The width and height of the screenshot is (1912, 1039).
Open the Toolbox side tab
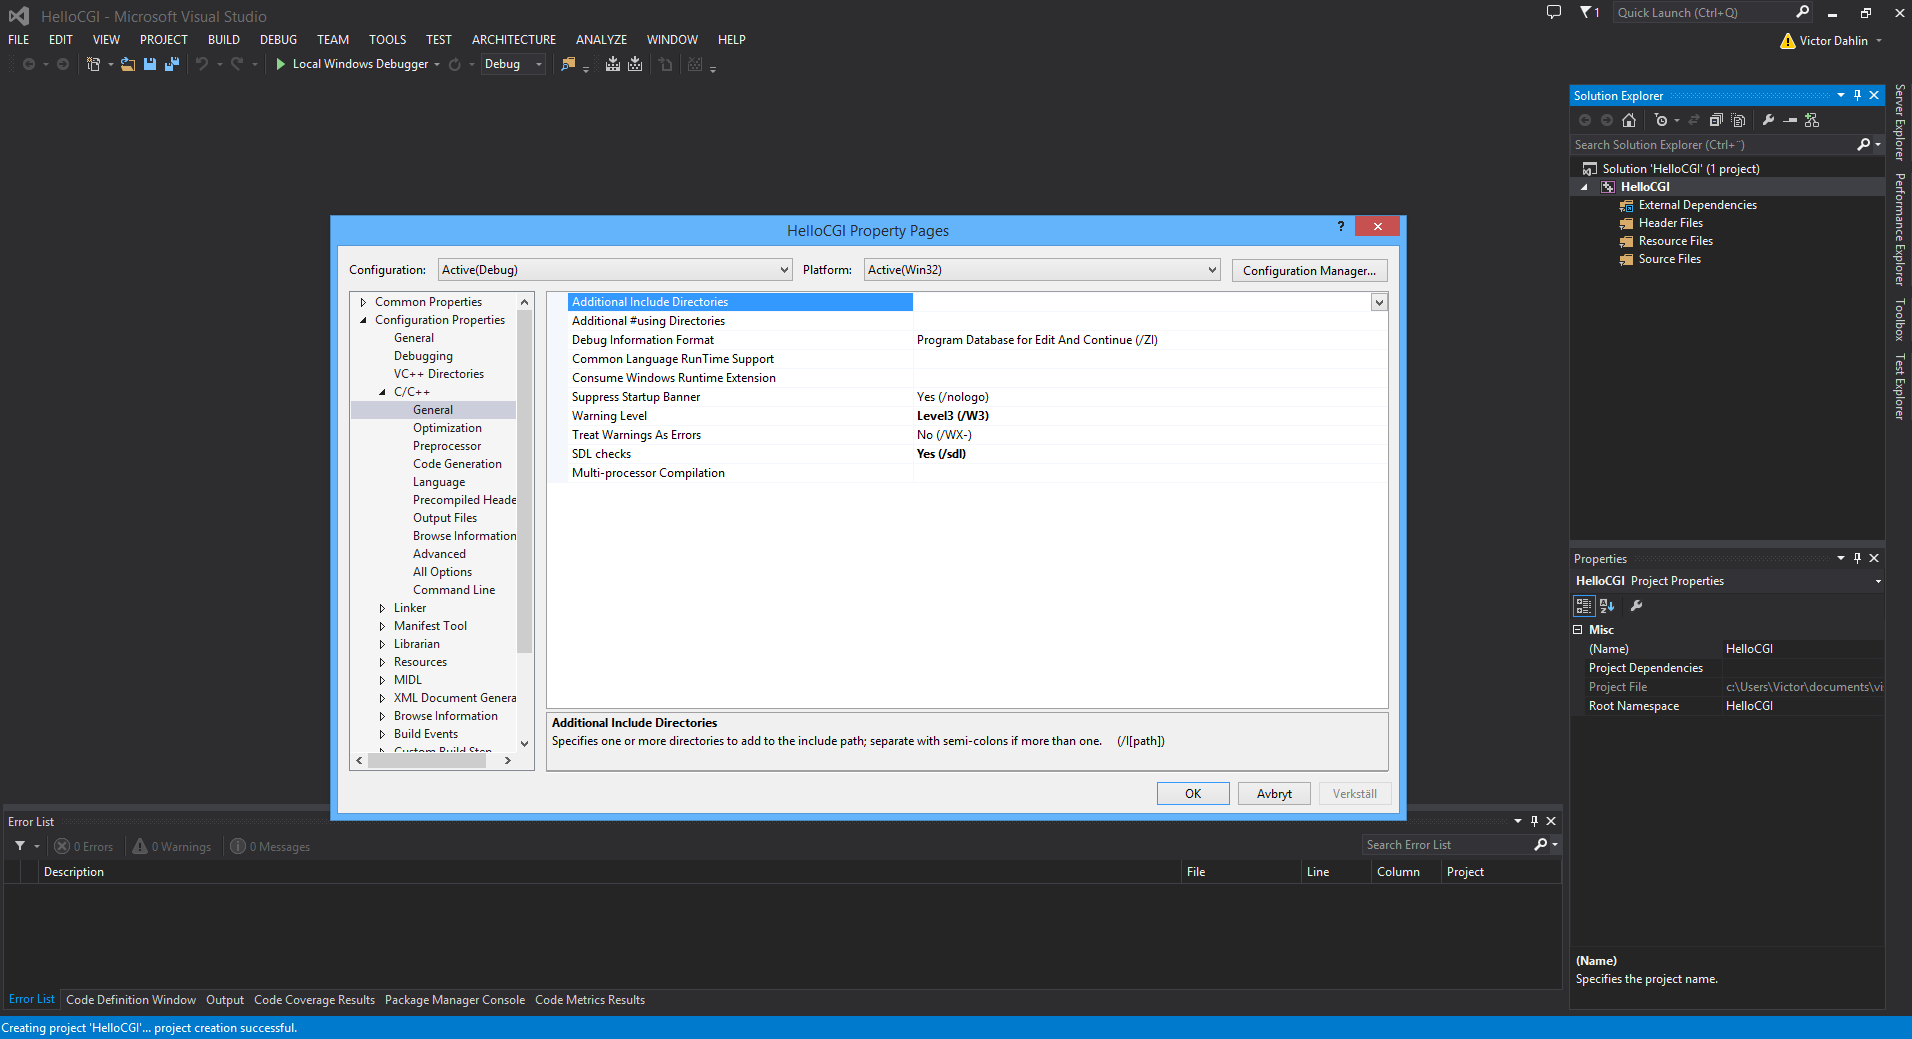click(1900, 320)
